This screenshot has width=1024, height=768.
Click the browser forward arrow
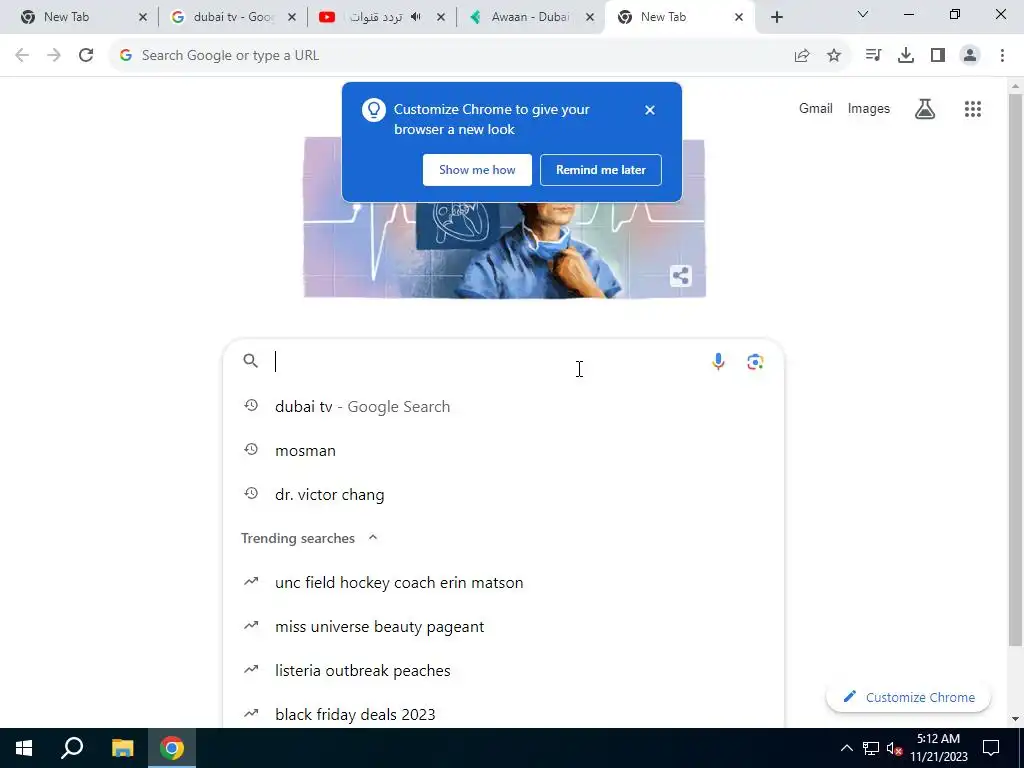point(54,56)
